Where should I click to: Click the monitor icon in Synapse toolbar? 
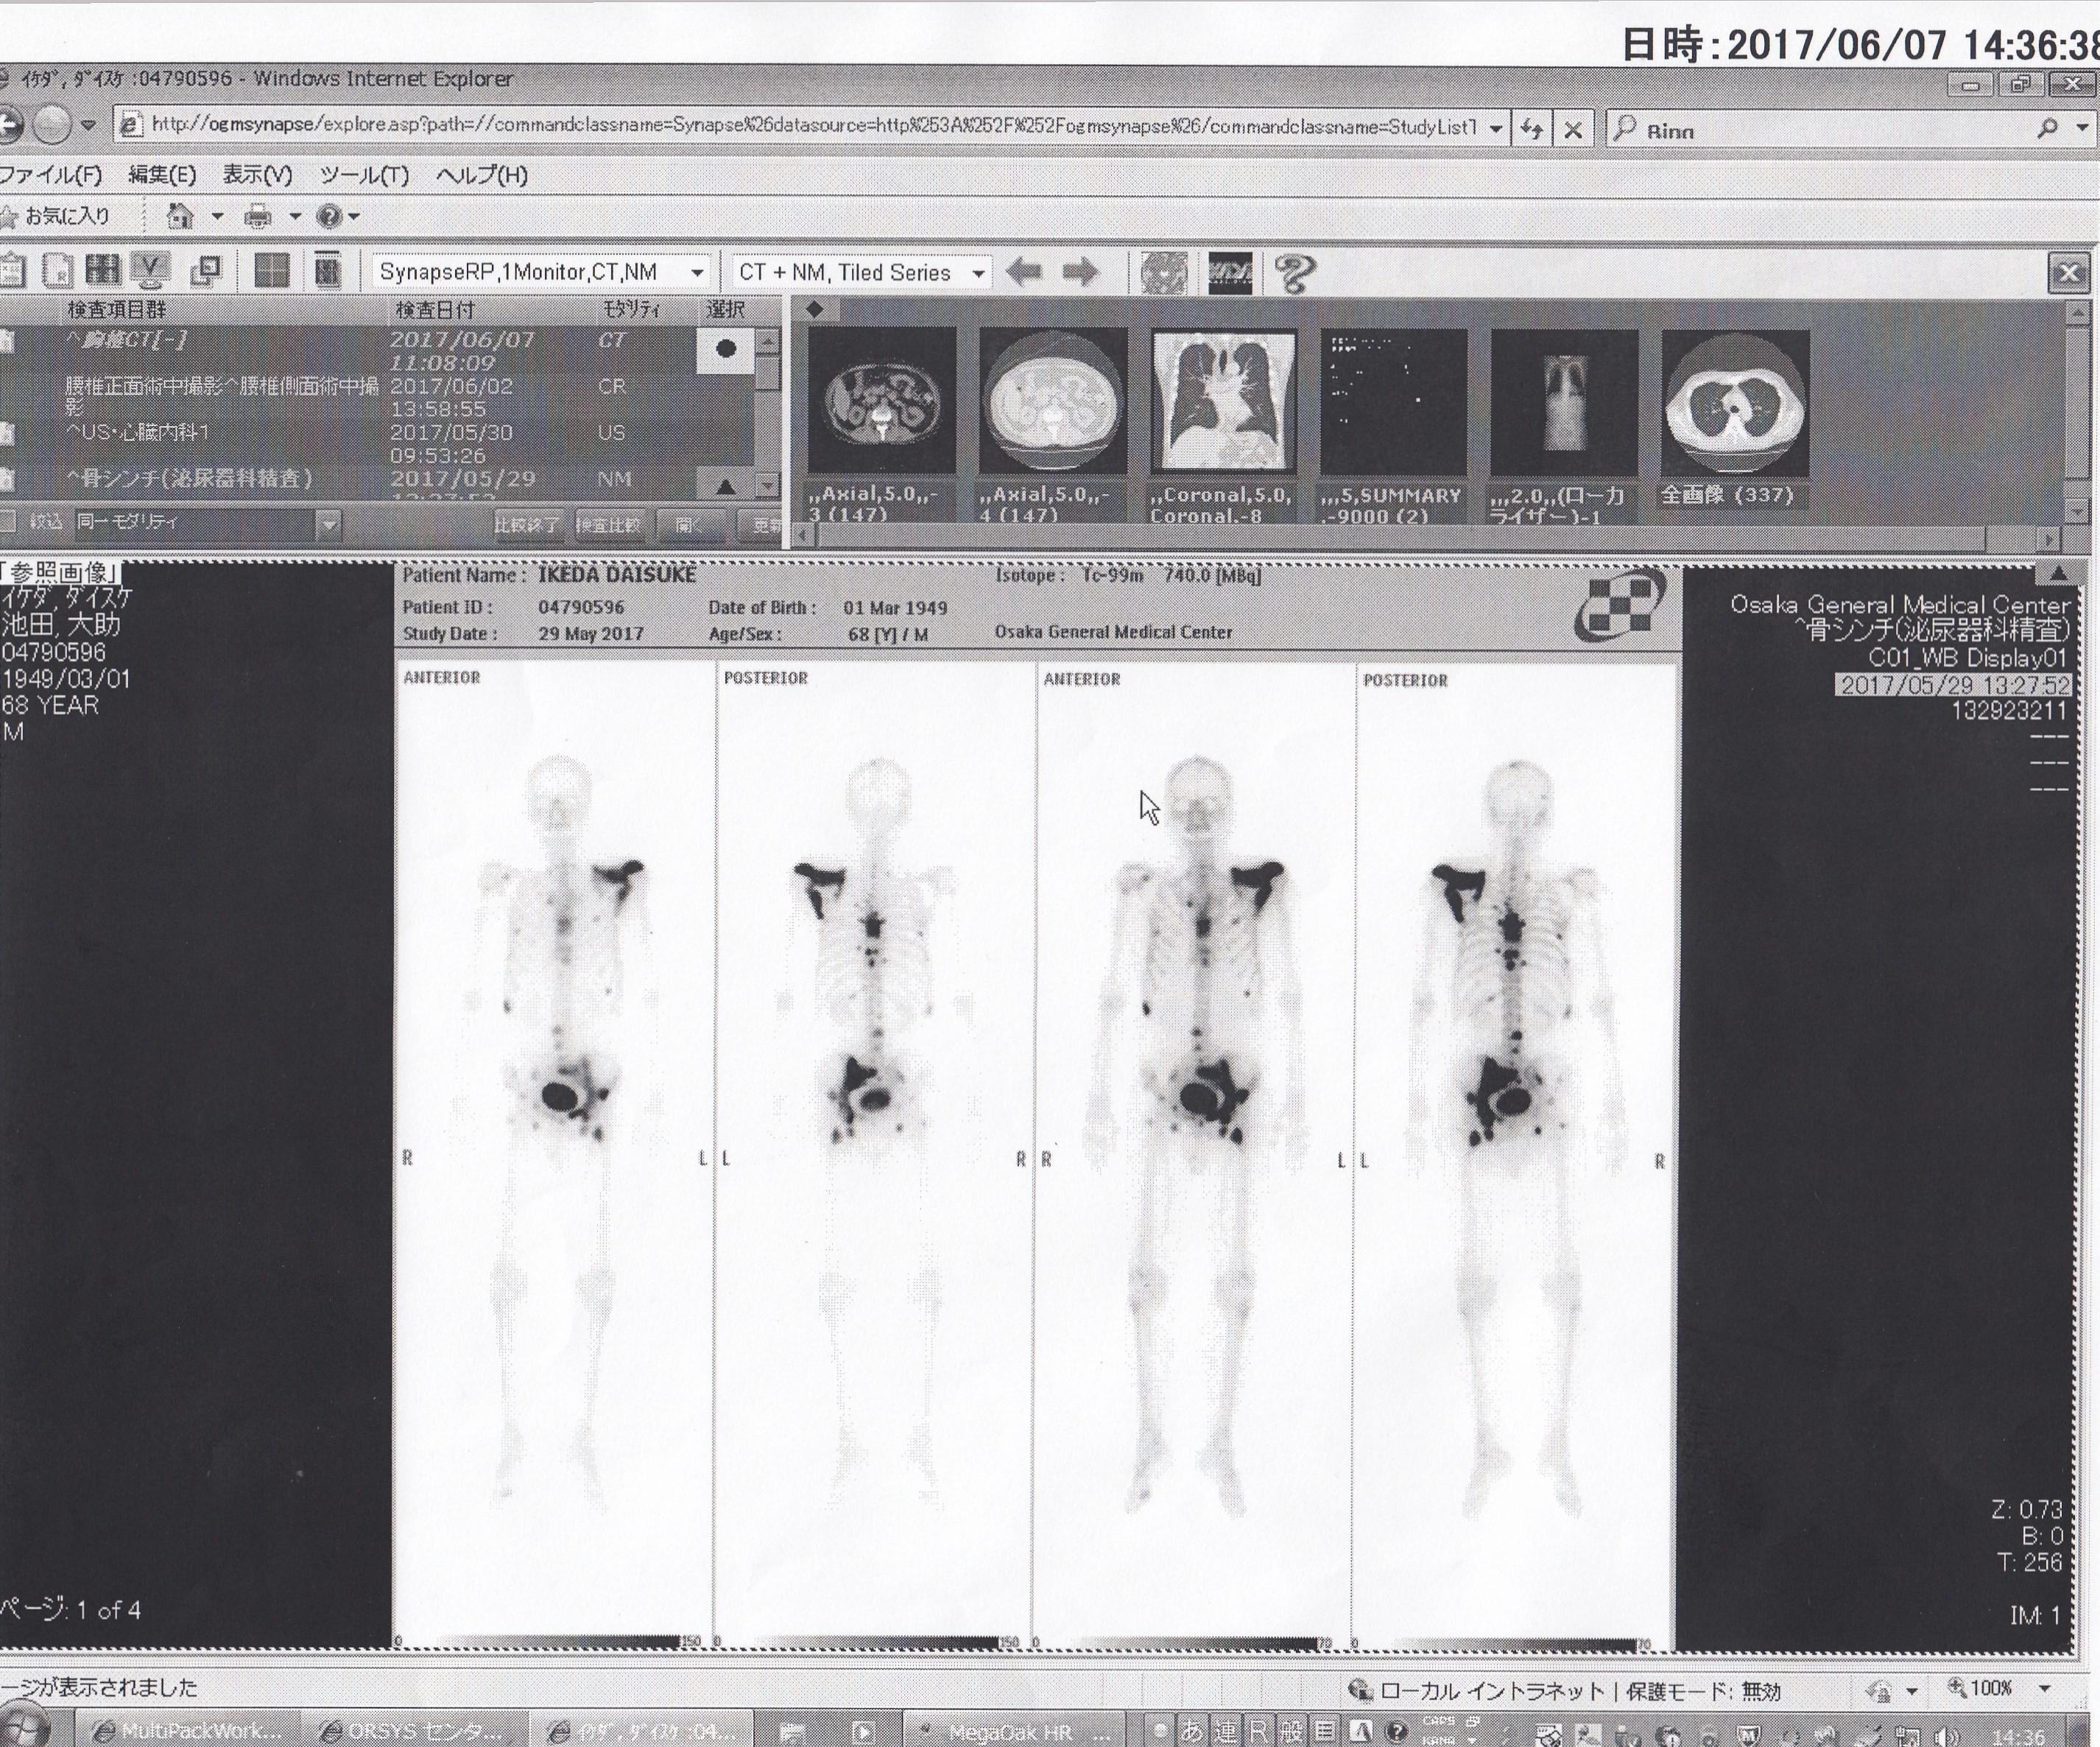[150, 270]
